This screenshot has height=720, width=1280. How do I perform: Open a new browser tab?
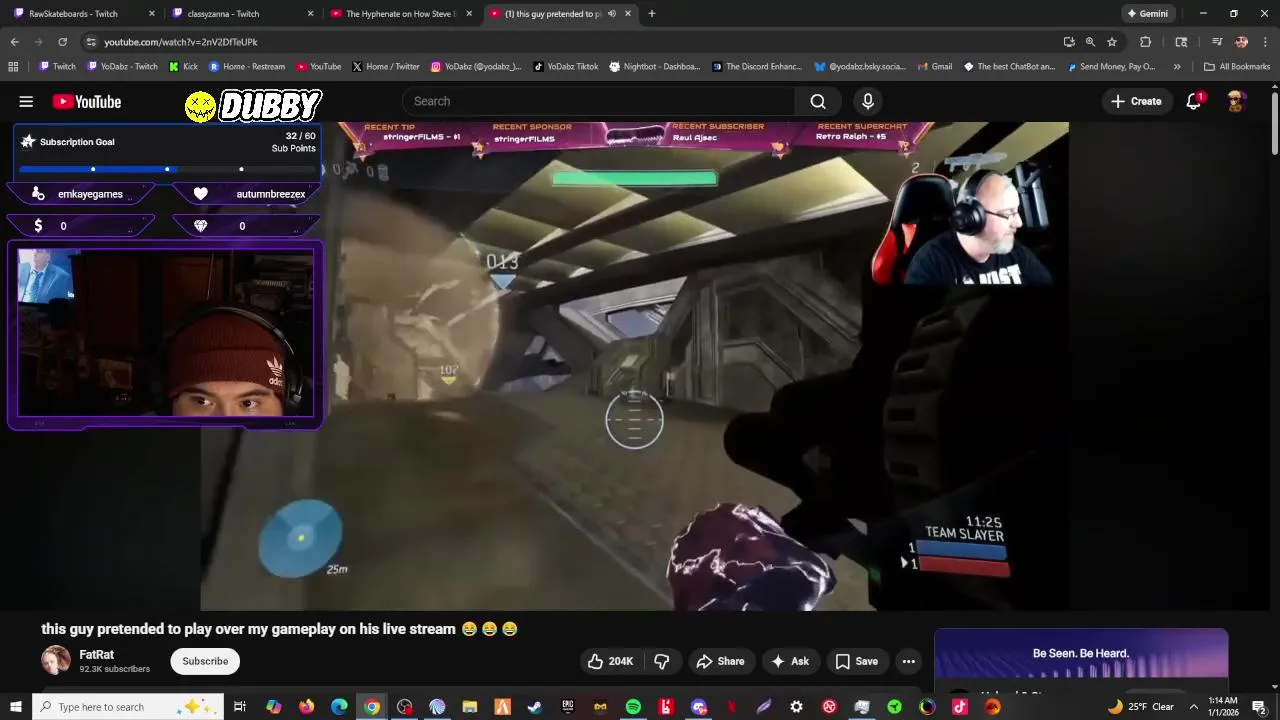pyautogui.click(x=652, y=14)
